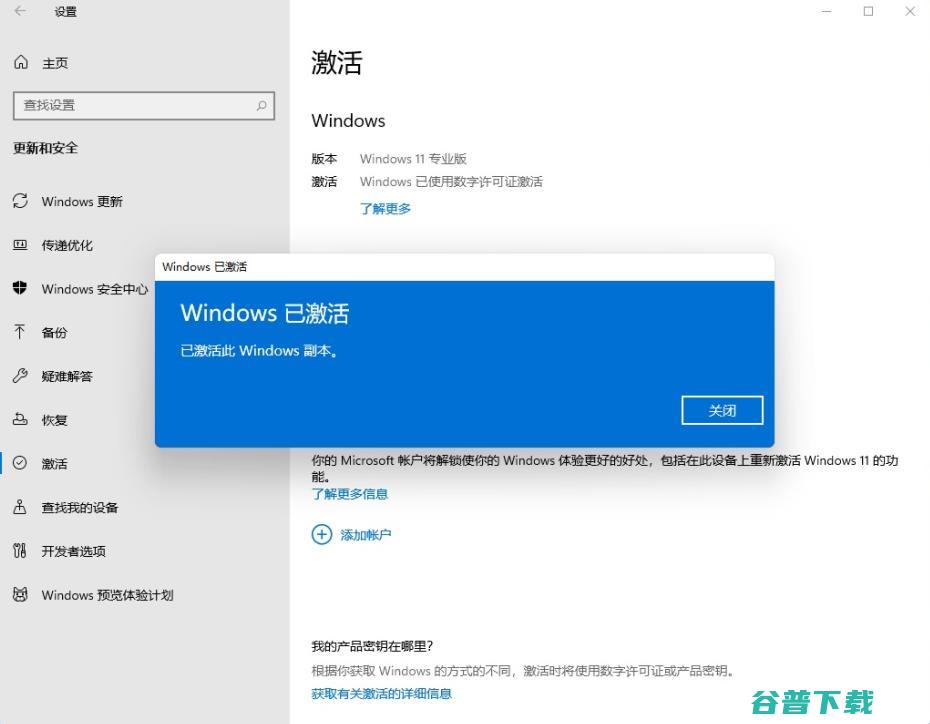The width and height of the screenshot is (930, 724).
Task: Select the 传递优化 icon
Action: pos(18,245)
